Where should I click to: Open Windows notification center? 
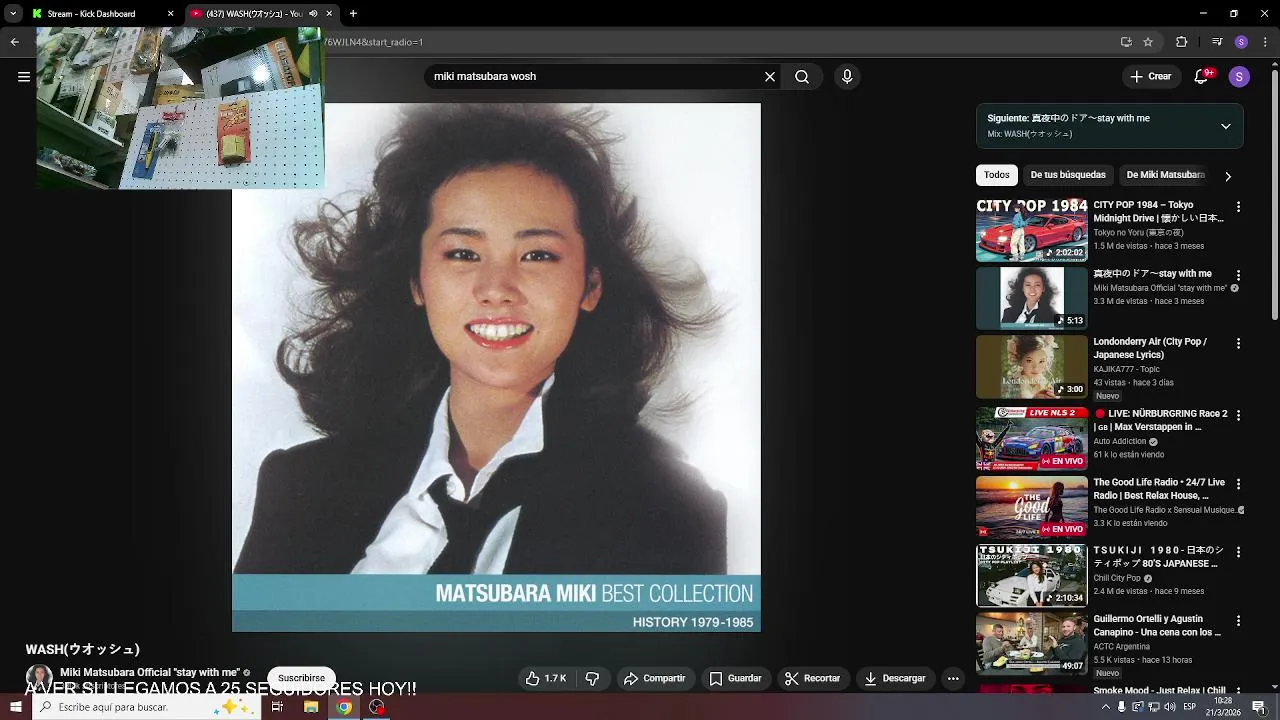point(1259,707)
